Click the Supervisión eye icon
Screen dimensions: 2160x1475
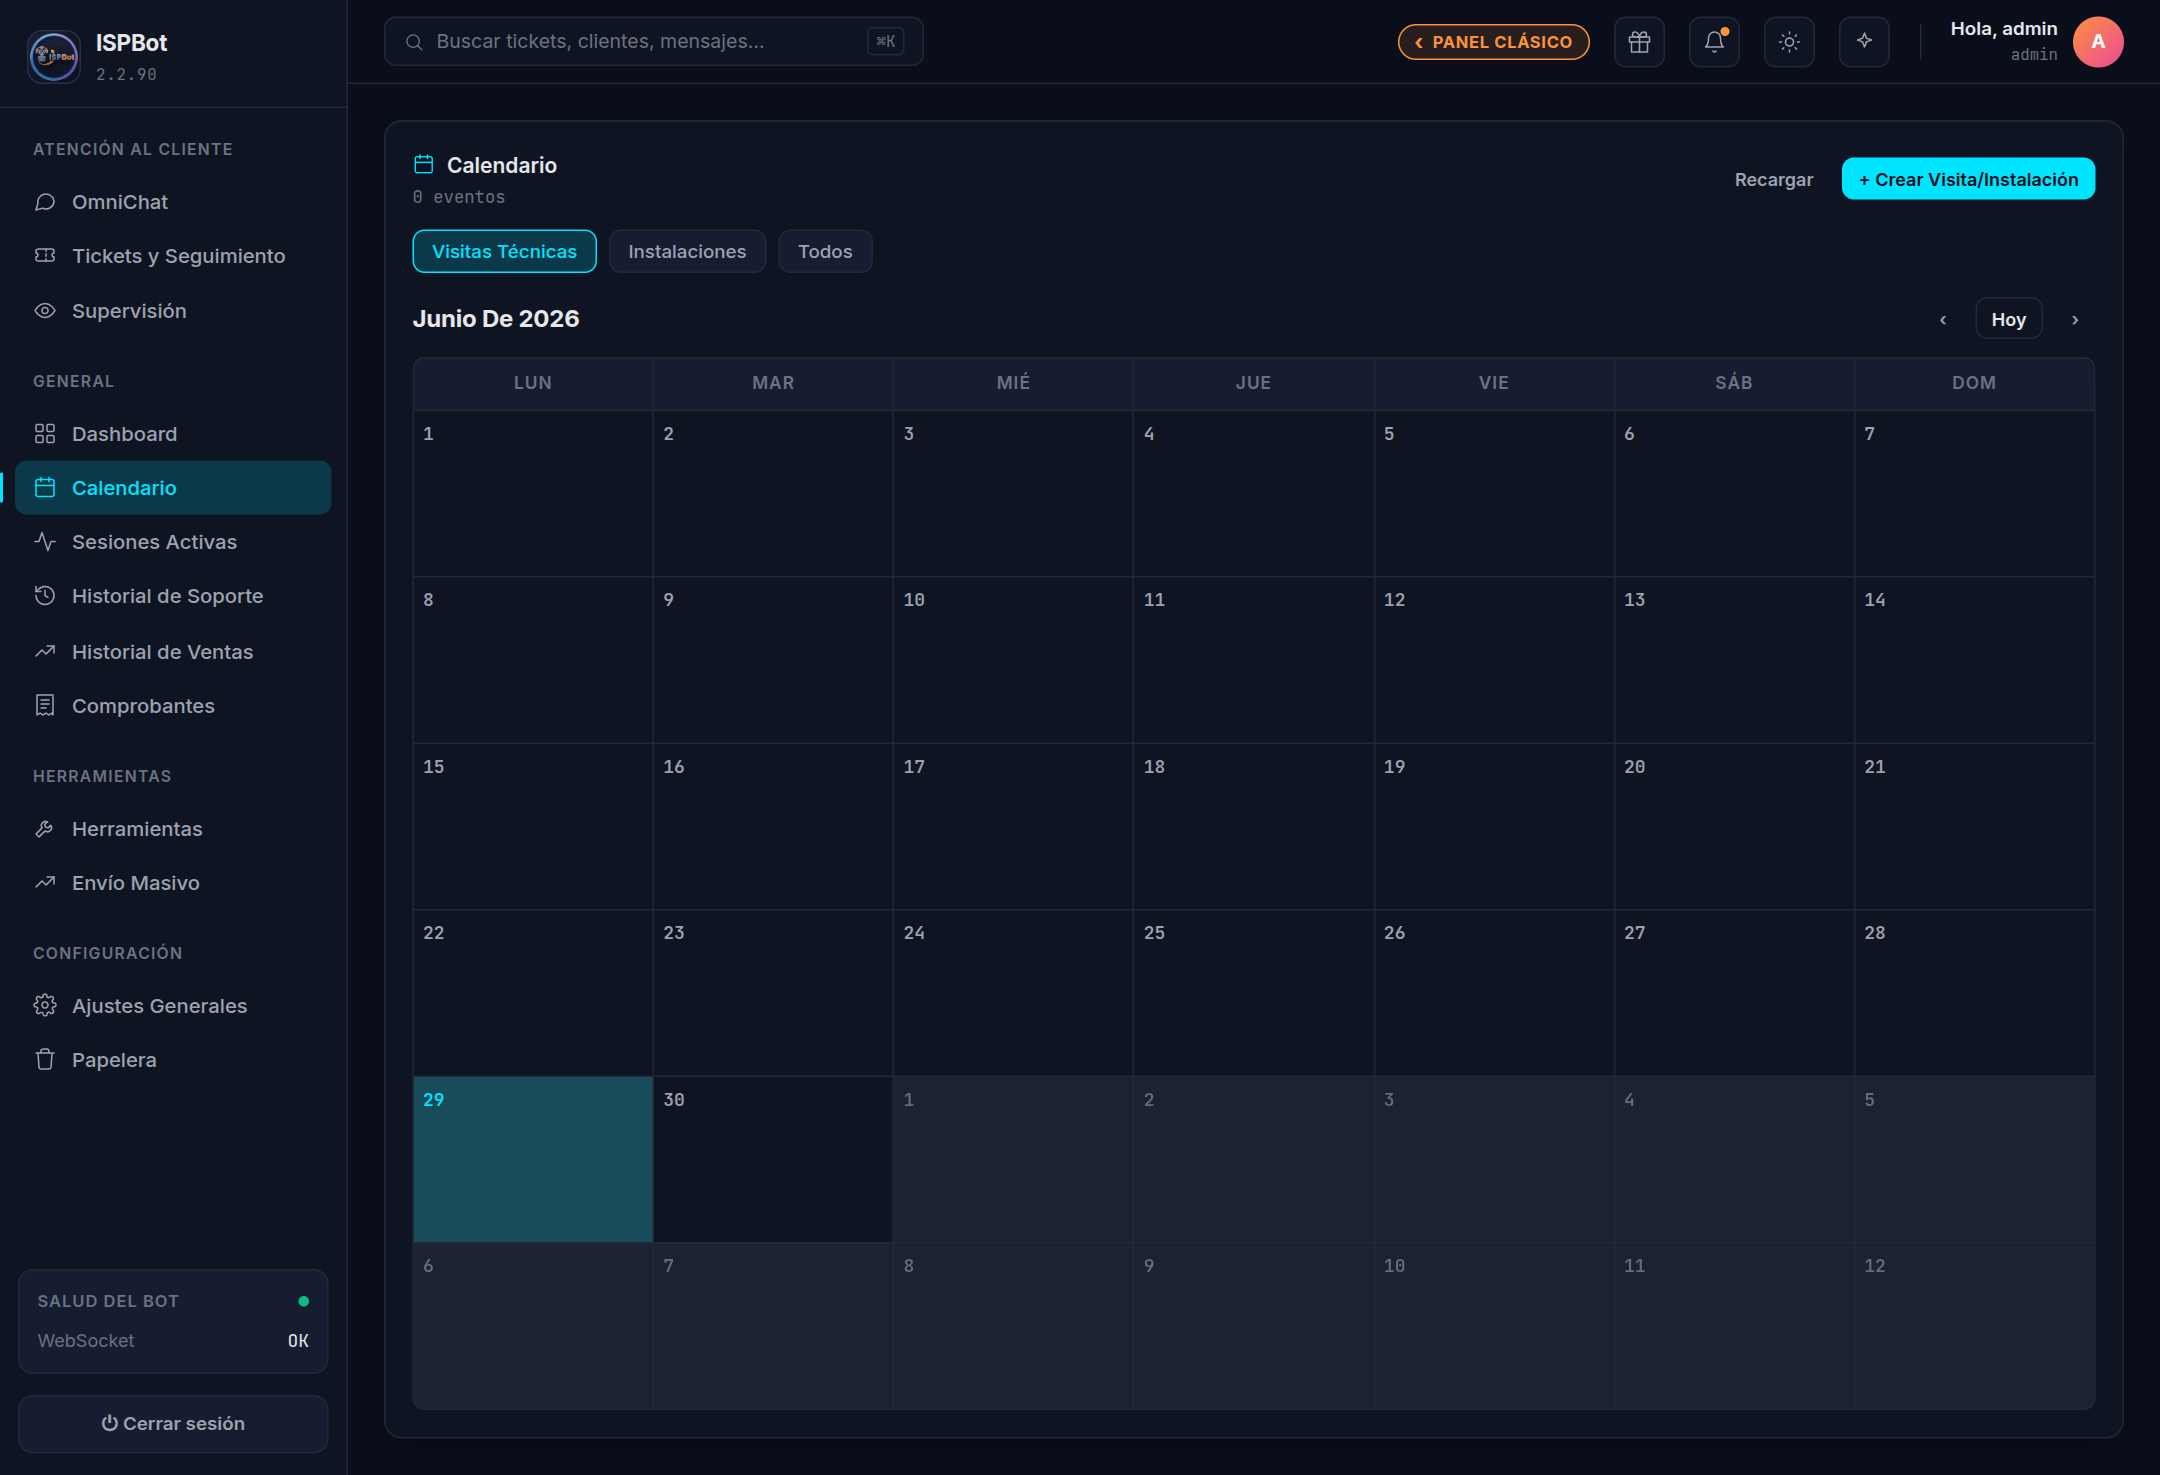pos(45,311)
